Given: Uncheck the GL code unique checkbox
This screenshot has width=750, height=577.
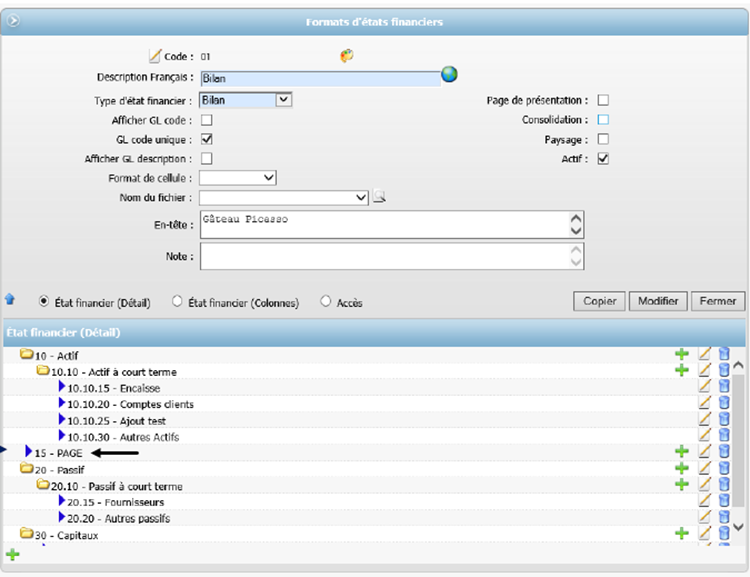Looking at the screenshot, I should point(207,139).
